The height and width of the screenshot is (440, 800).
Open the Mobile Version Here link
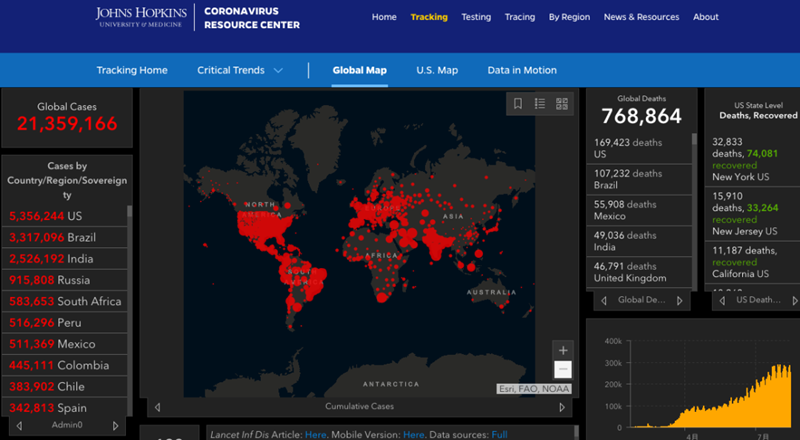point(413,435)
